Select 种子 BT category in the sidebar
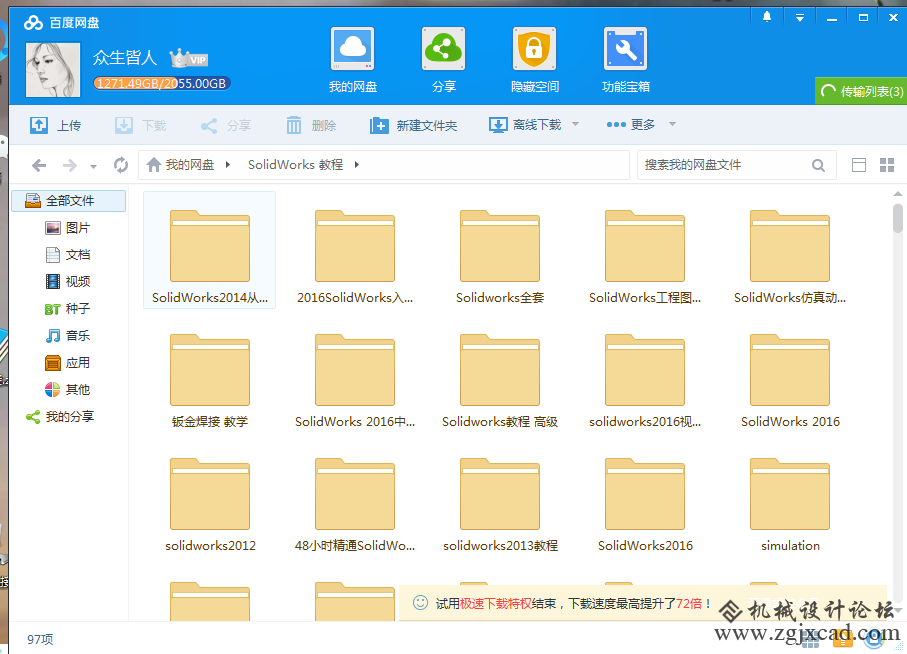This screenshot has width=907, height=654. (x=68, y=309)
